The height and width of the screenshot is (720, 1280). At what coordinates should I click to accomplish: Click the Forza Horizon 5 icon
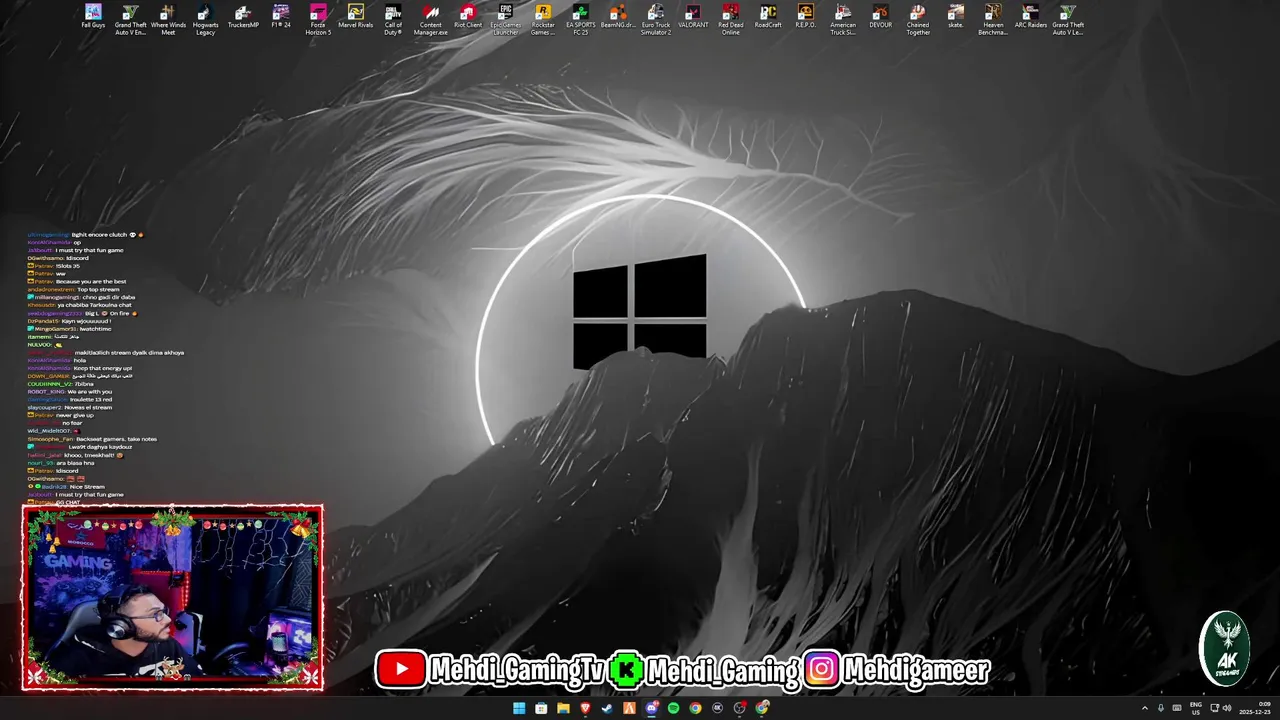tap(318, 20)
